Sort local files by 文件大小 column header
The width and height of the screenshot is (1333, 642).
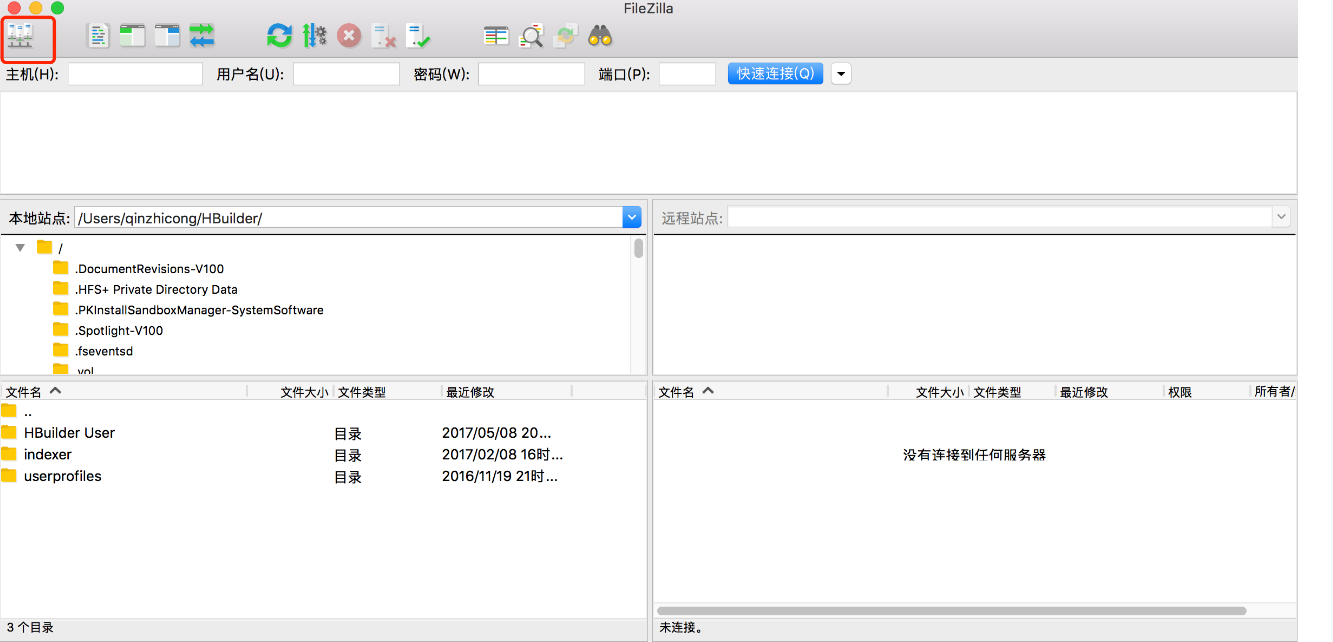pyautogui.click(x=304, y=392)
